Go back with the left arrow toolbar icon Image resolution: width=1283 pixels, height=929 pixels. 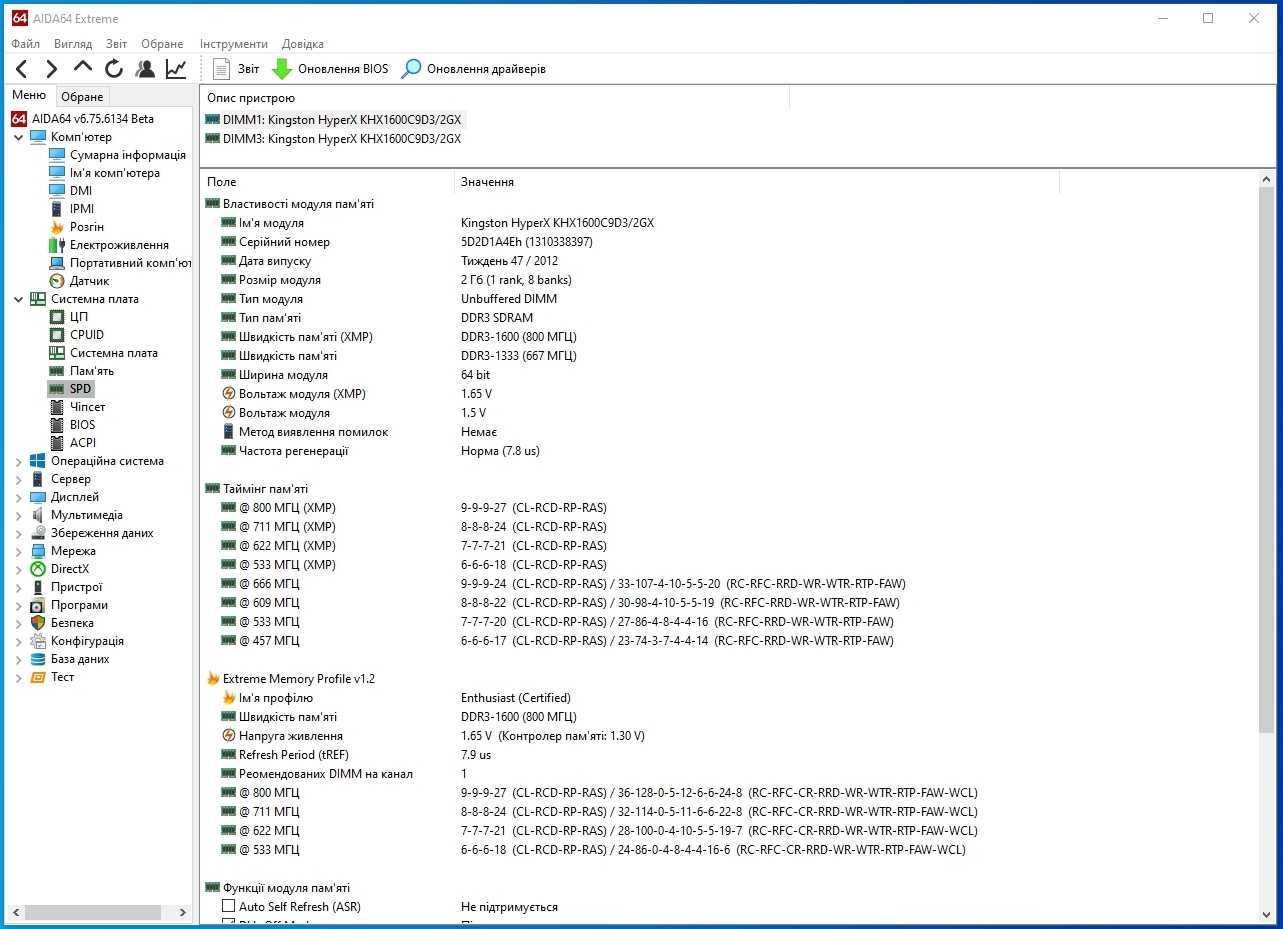(21, 69)
